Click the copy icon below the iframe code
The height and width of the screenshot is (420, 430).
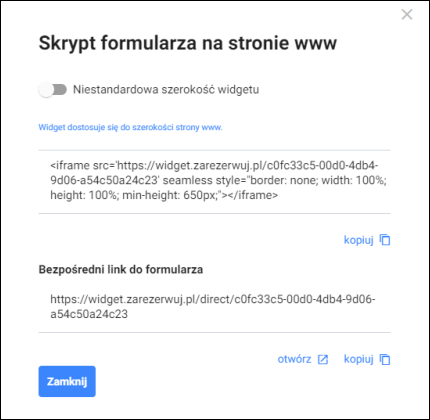click(385, 240)
